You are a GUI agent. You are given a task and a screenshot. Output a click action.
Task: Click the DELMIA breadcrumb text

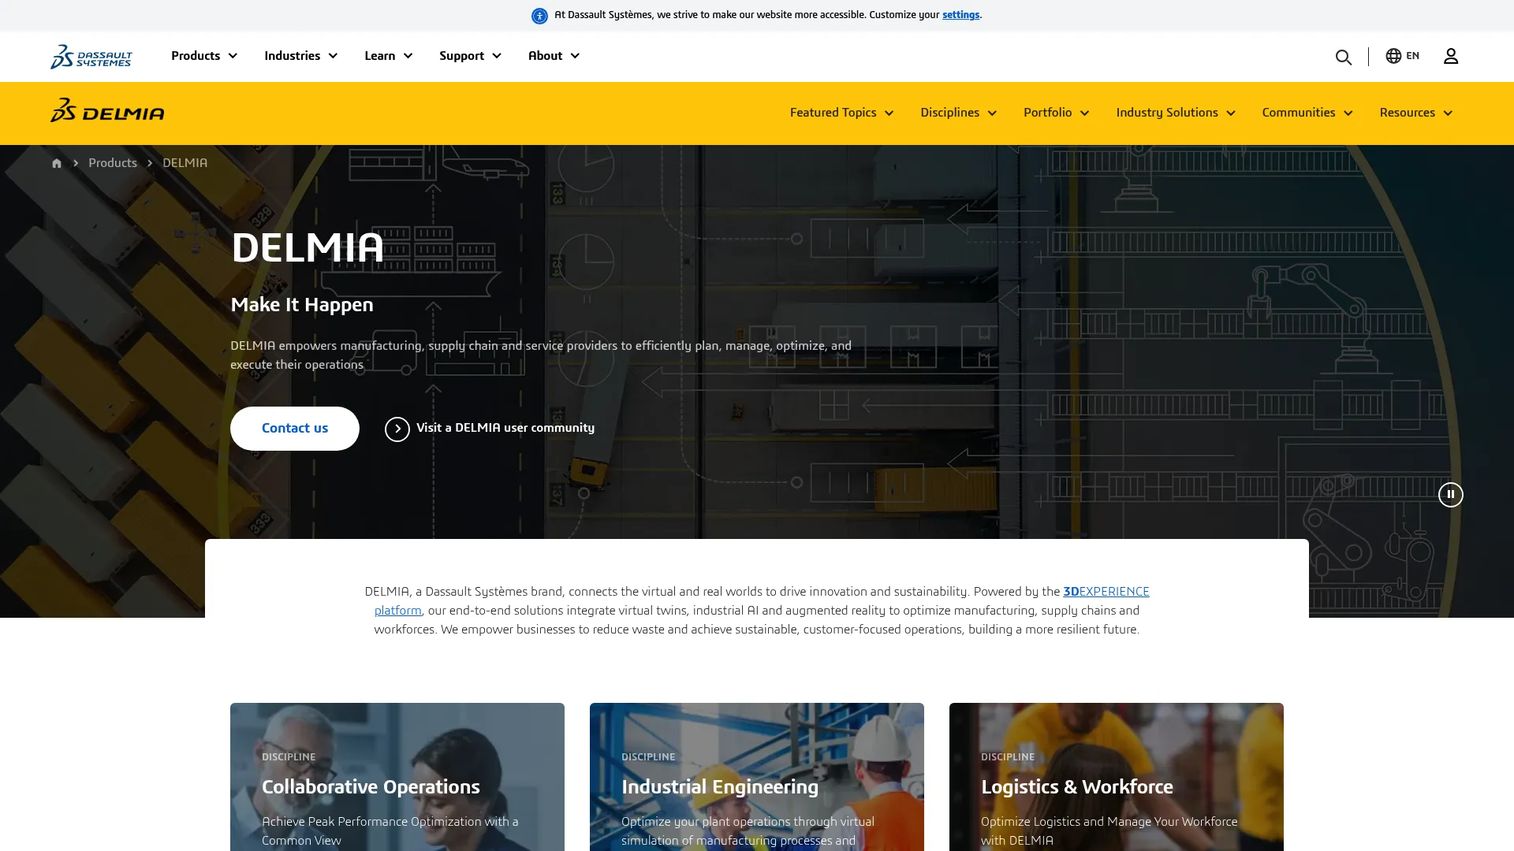coord(185,163)
